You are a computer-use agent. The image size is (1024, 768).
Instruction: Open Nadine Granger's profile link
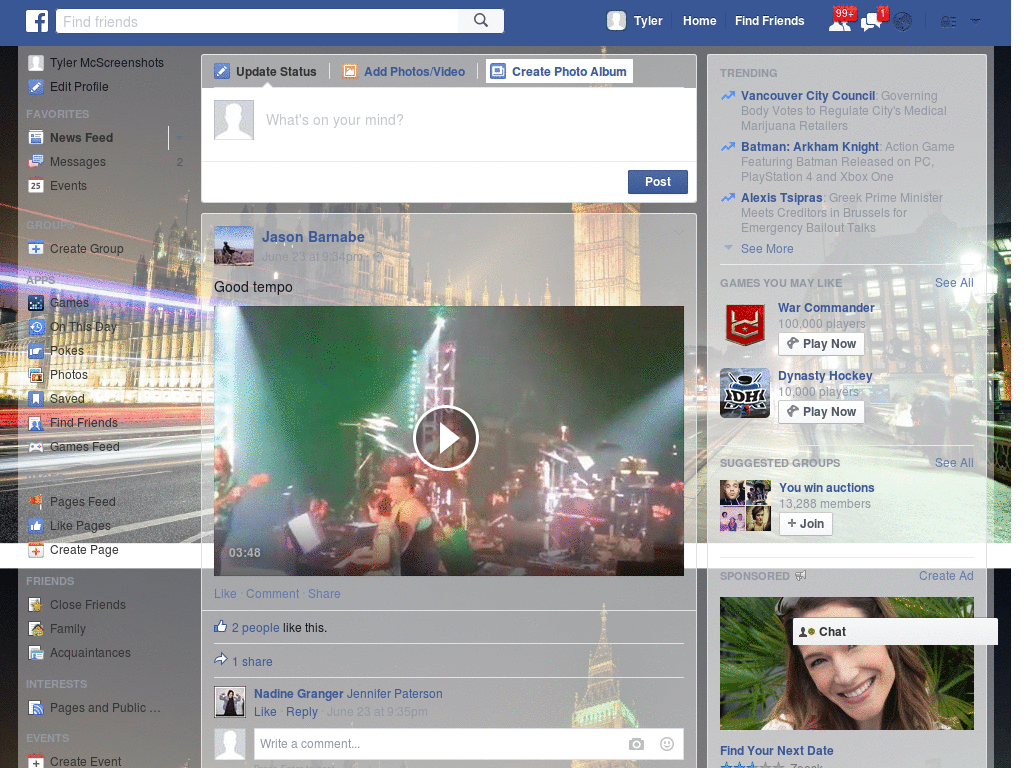click(298, 694)
